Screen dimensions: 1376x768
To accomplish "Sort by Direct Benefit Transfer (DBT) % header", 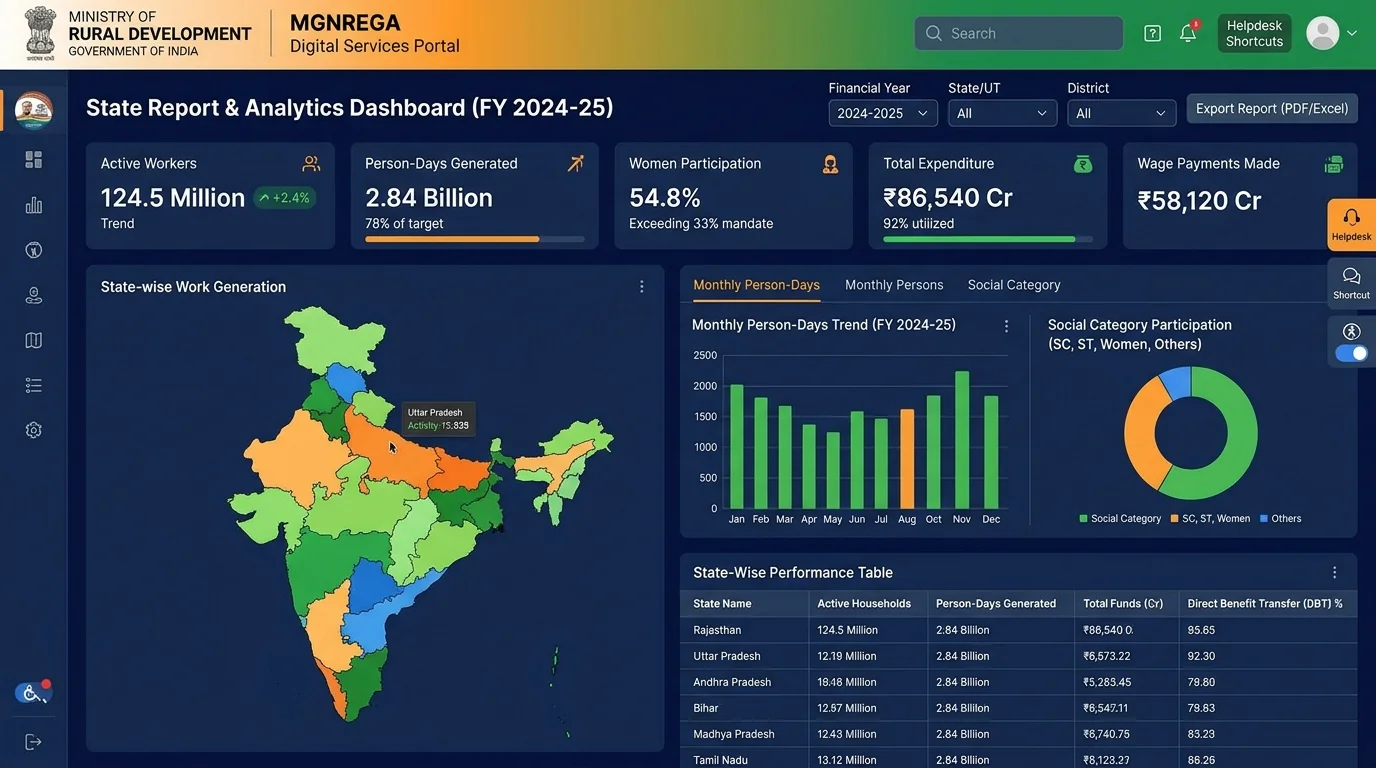I will tap(1265, 604).
